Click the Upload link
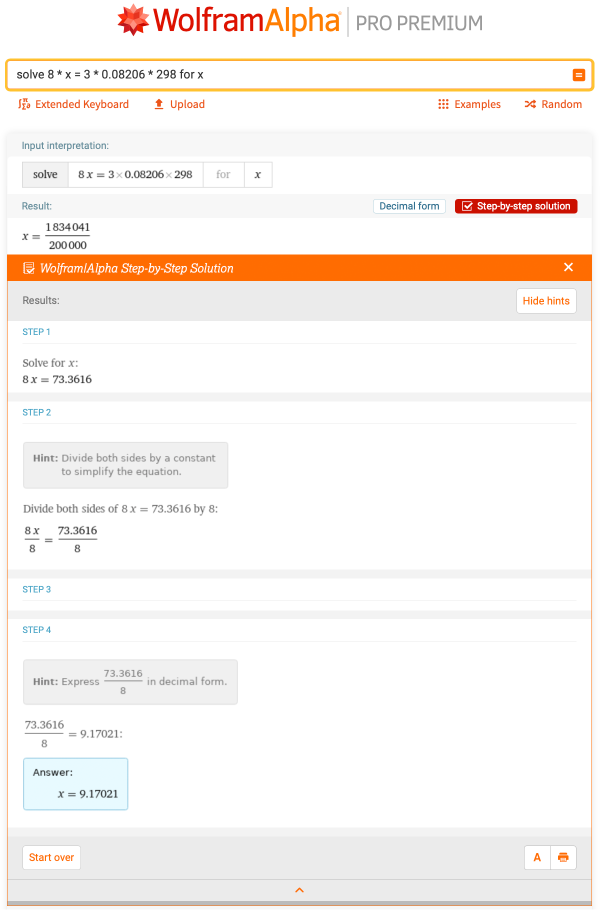602x915 pixels. click(179, 104)
